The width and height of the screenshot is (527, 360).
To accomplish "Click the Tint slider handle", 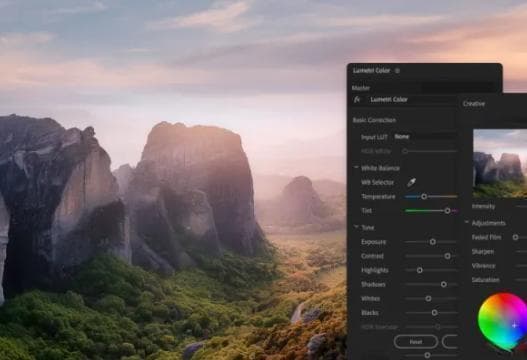I will [447, 211].
